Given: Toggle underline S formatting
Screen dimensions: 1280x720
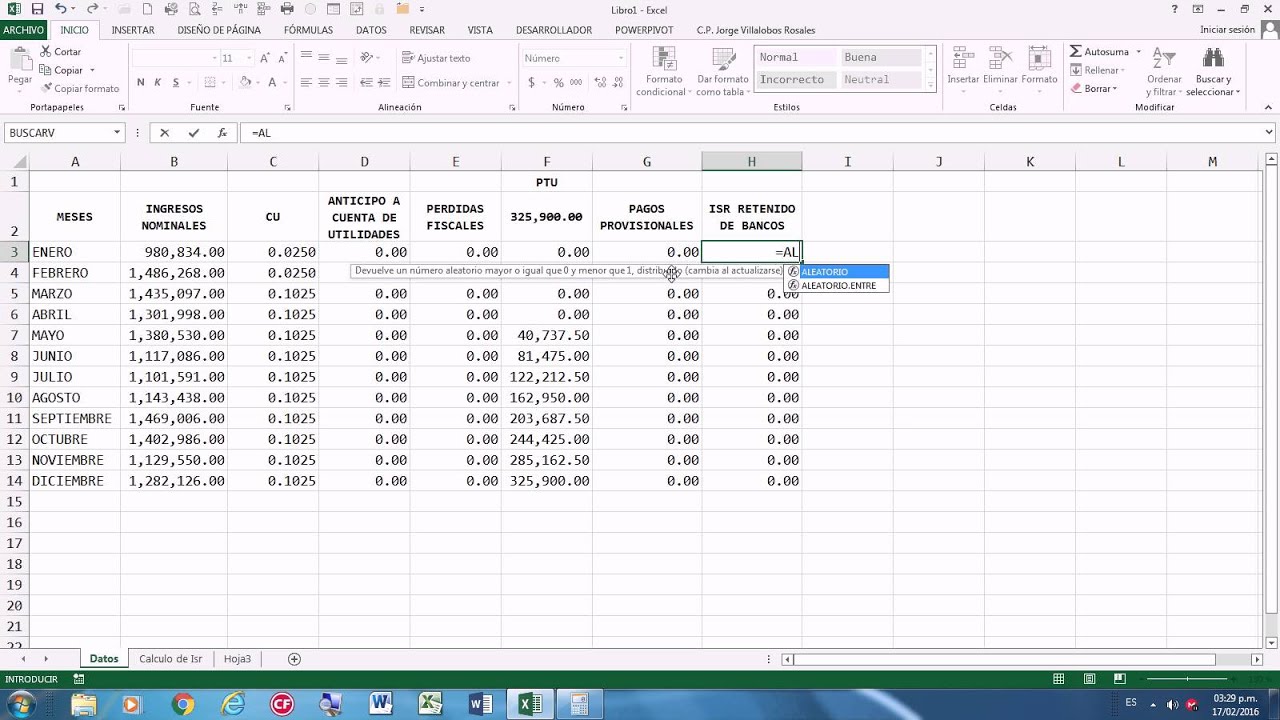Looking at the screenshot, I should (176, 82).
